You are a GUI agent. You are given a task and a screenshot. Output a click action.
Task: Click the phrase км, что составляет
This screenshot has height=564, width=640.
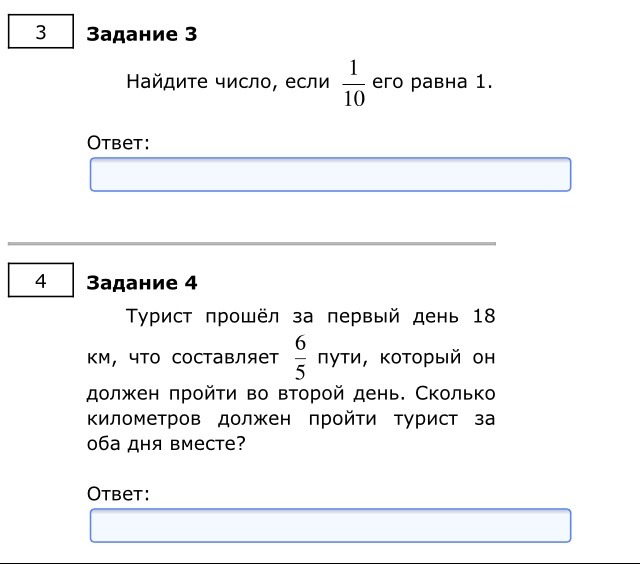pyautogui.click(x=183, y=357)
